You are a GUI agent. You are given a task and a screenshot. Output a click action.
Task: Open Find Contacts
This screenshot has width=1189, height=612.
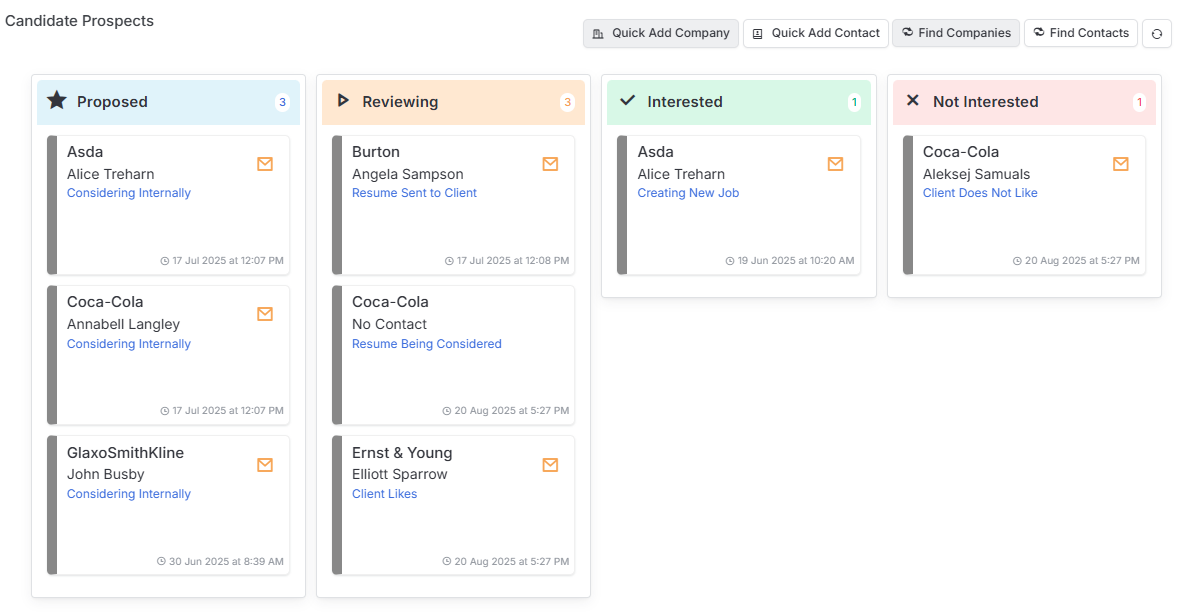point(1081,33)
